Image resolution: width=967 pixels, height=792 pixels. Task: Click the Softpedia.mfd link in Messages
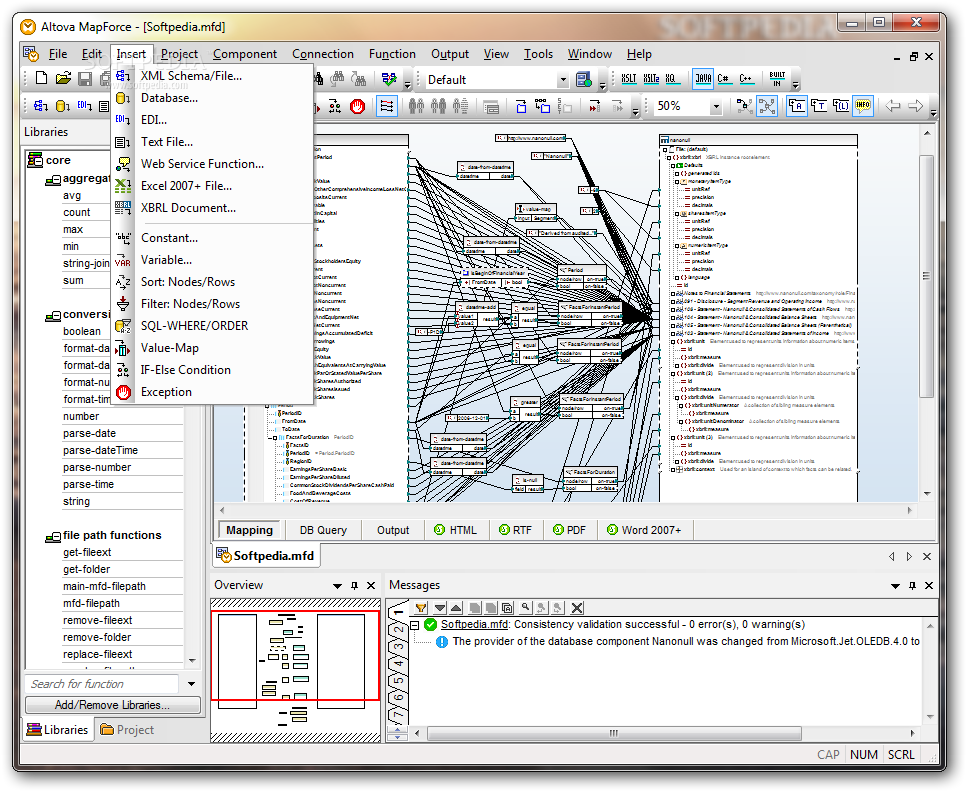474,624
